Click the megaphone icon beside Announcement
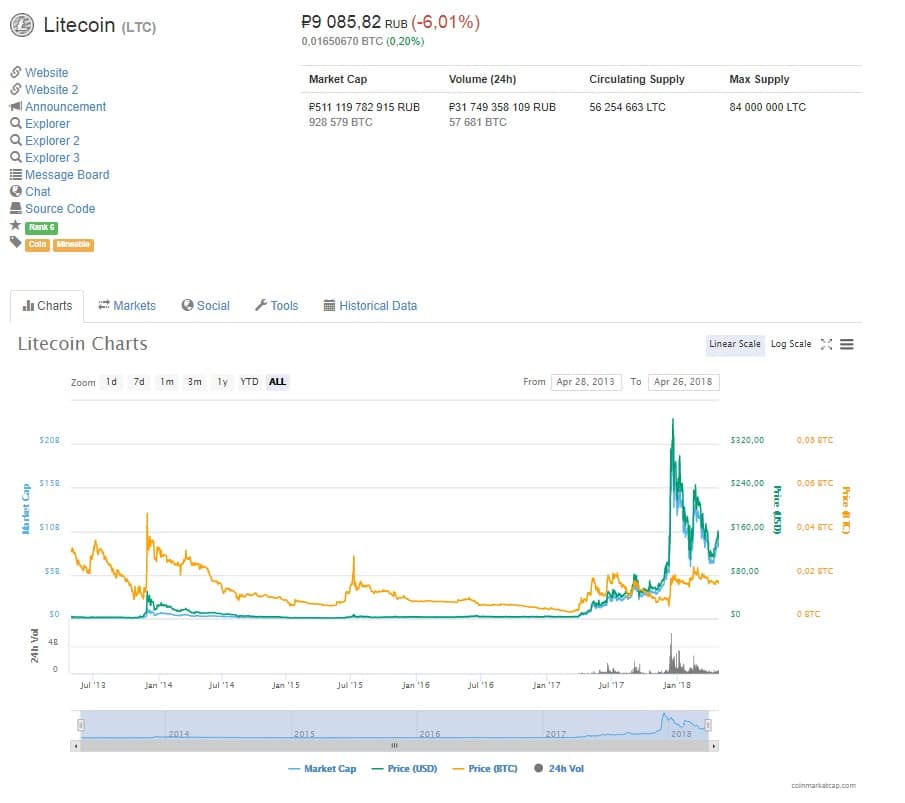The width and height of the screenshot is (905, 803). 16,106
